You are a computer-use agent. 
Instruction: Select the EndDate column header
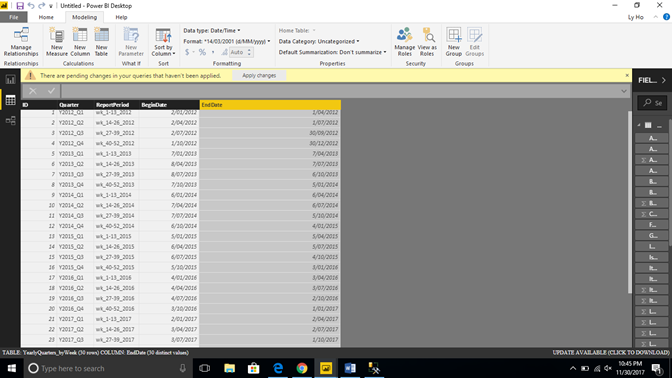(x=270, y=105)
